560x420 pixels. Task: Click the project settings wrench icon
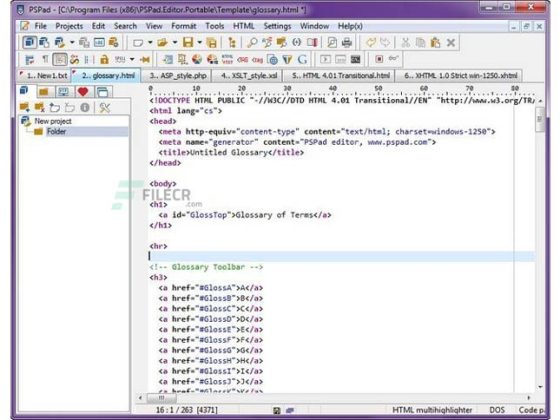105,107
